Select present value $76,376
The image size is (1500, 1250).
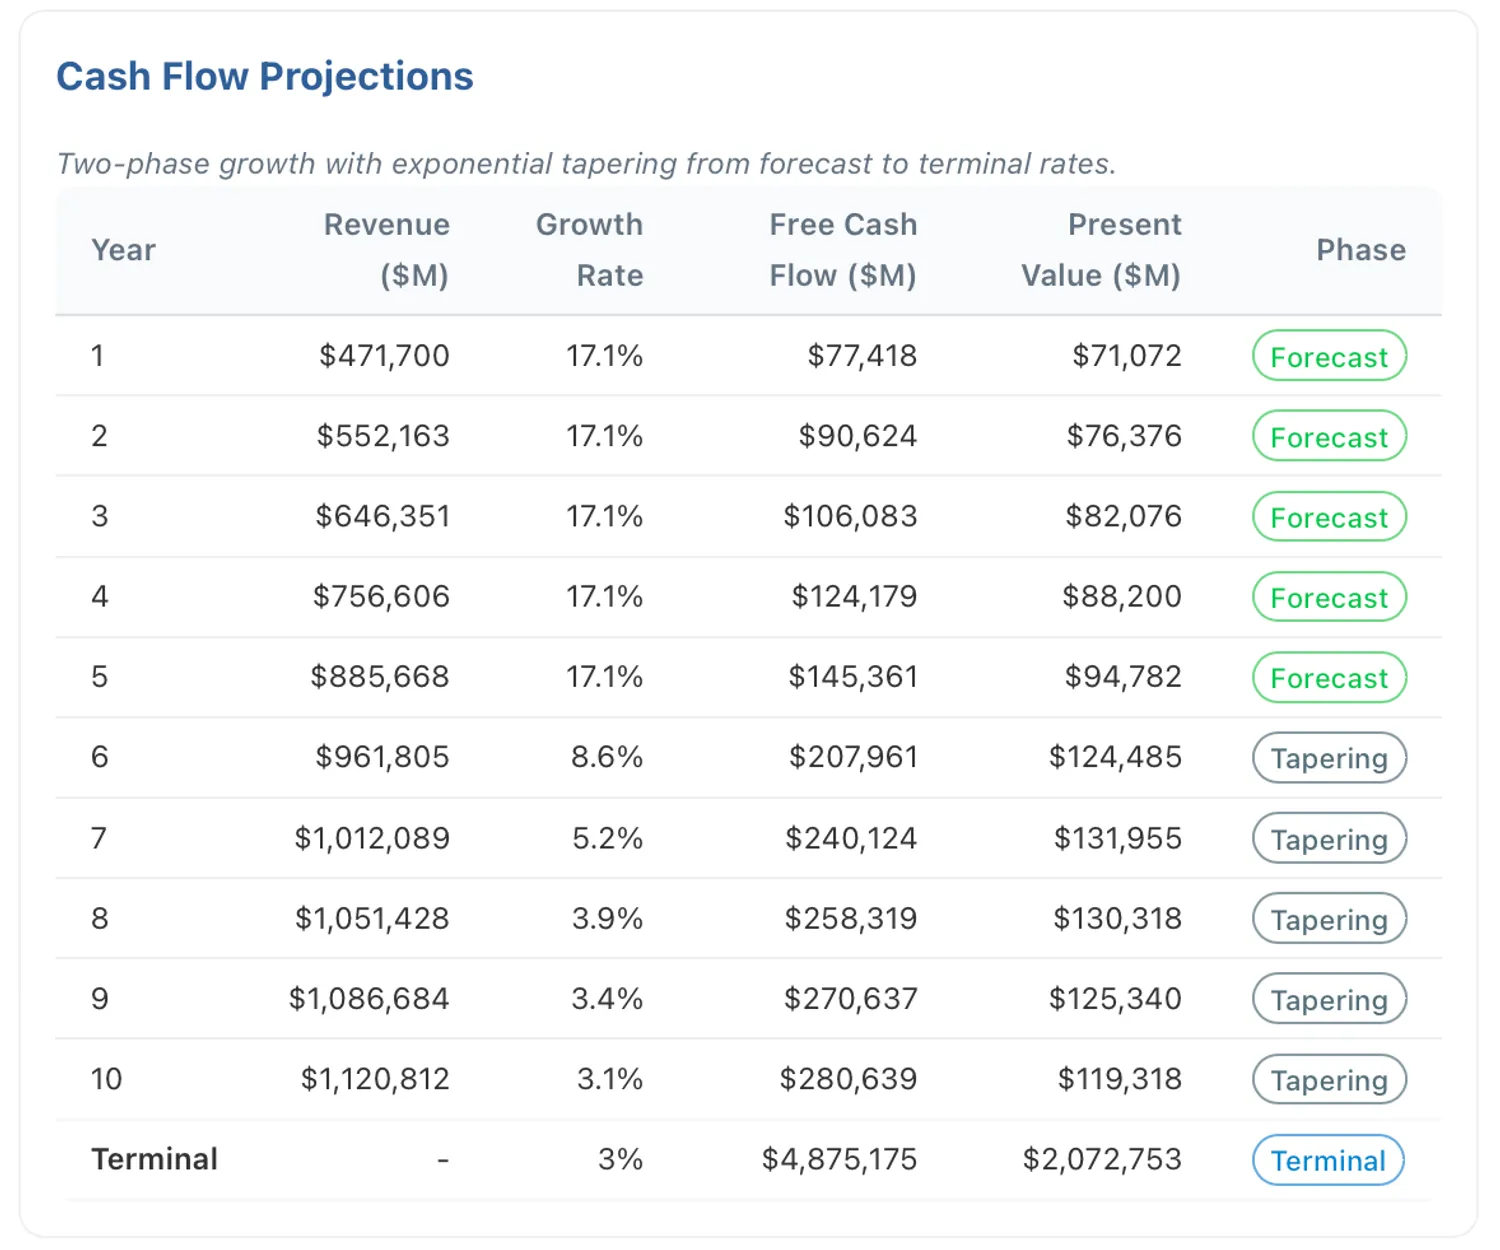(1124, 436)
